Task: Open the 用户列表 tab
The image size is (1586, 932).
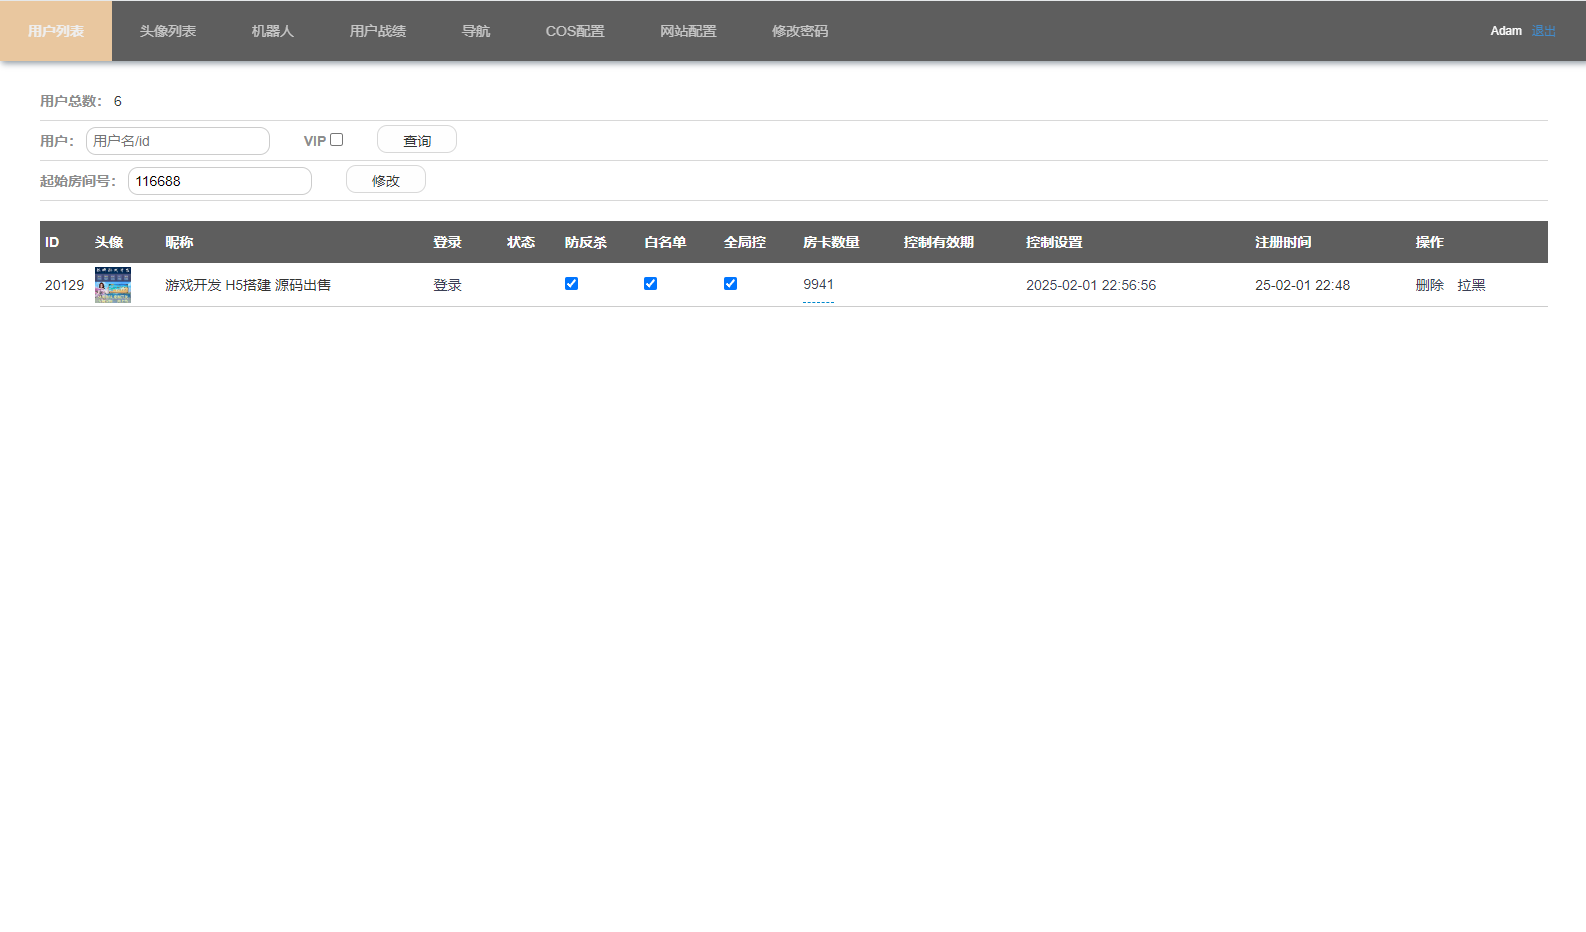Action: coord(56,31)
